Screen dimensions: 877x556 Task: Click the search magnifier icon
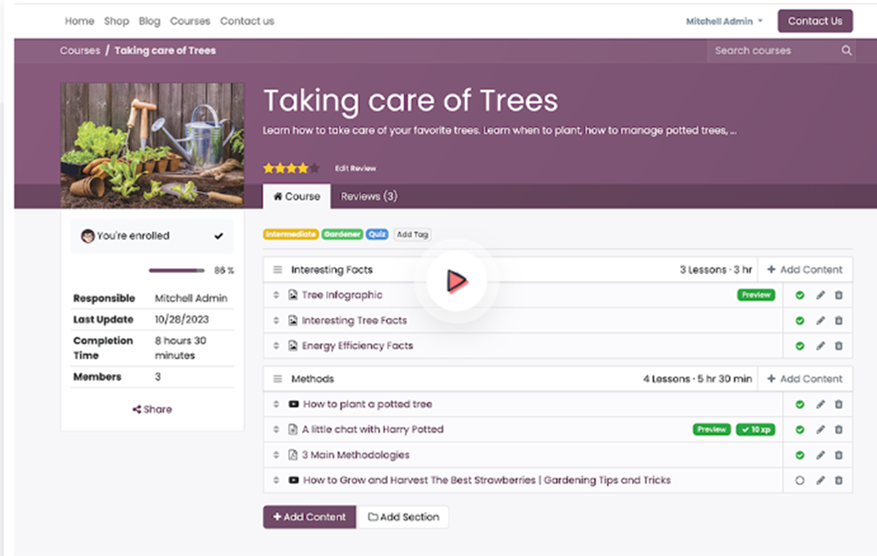(846, 51)
